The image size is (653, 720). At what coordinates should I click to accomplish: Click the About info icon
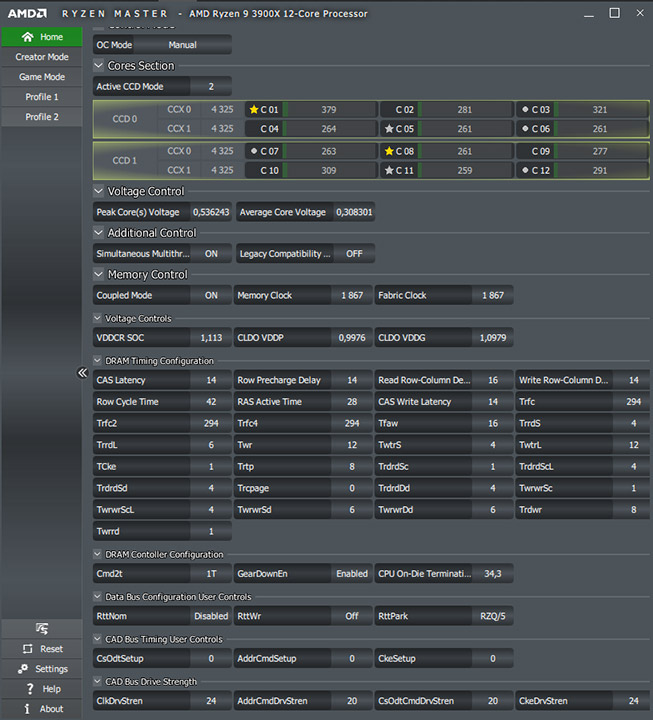27,709
